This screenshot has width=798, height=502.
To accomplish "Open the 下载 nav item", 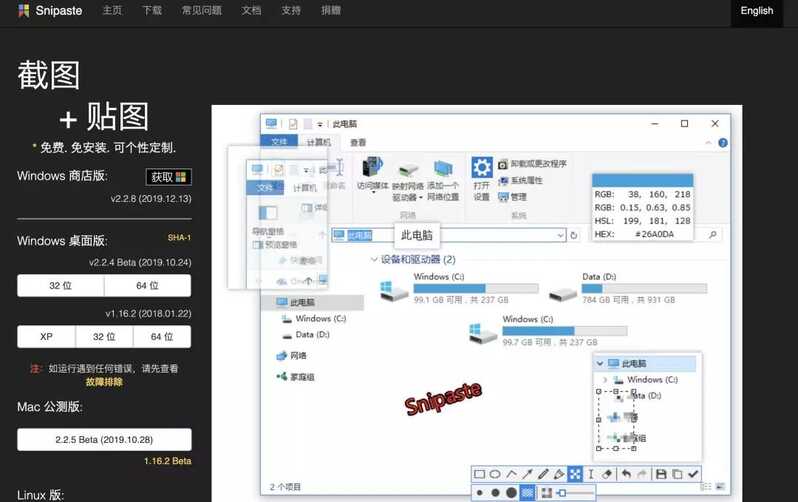I will 152,10.
